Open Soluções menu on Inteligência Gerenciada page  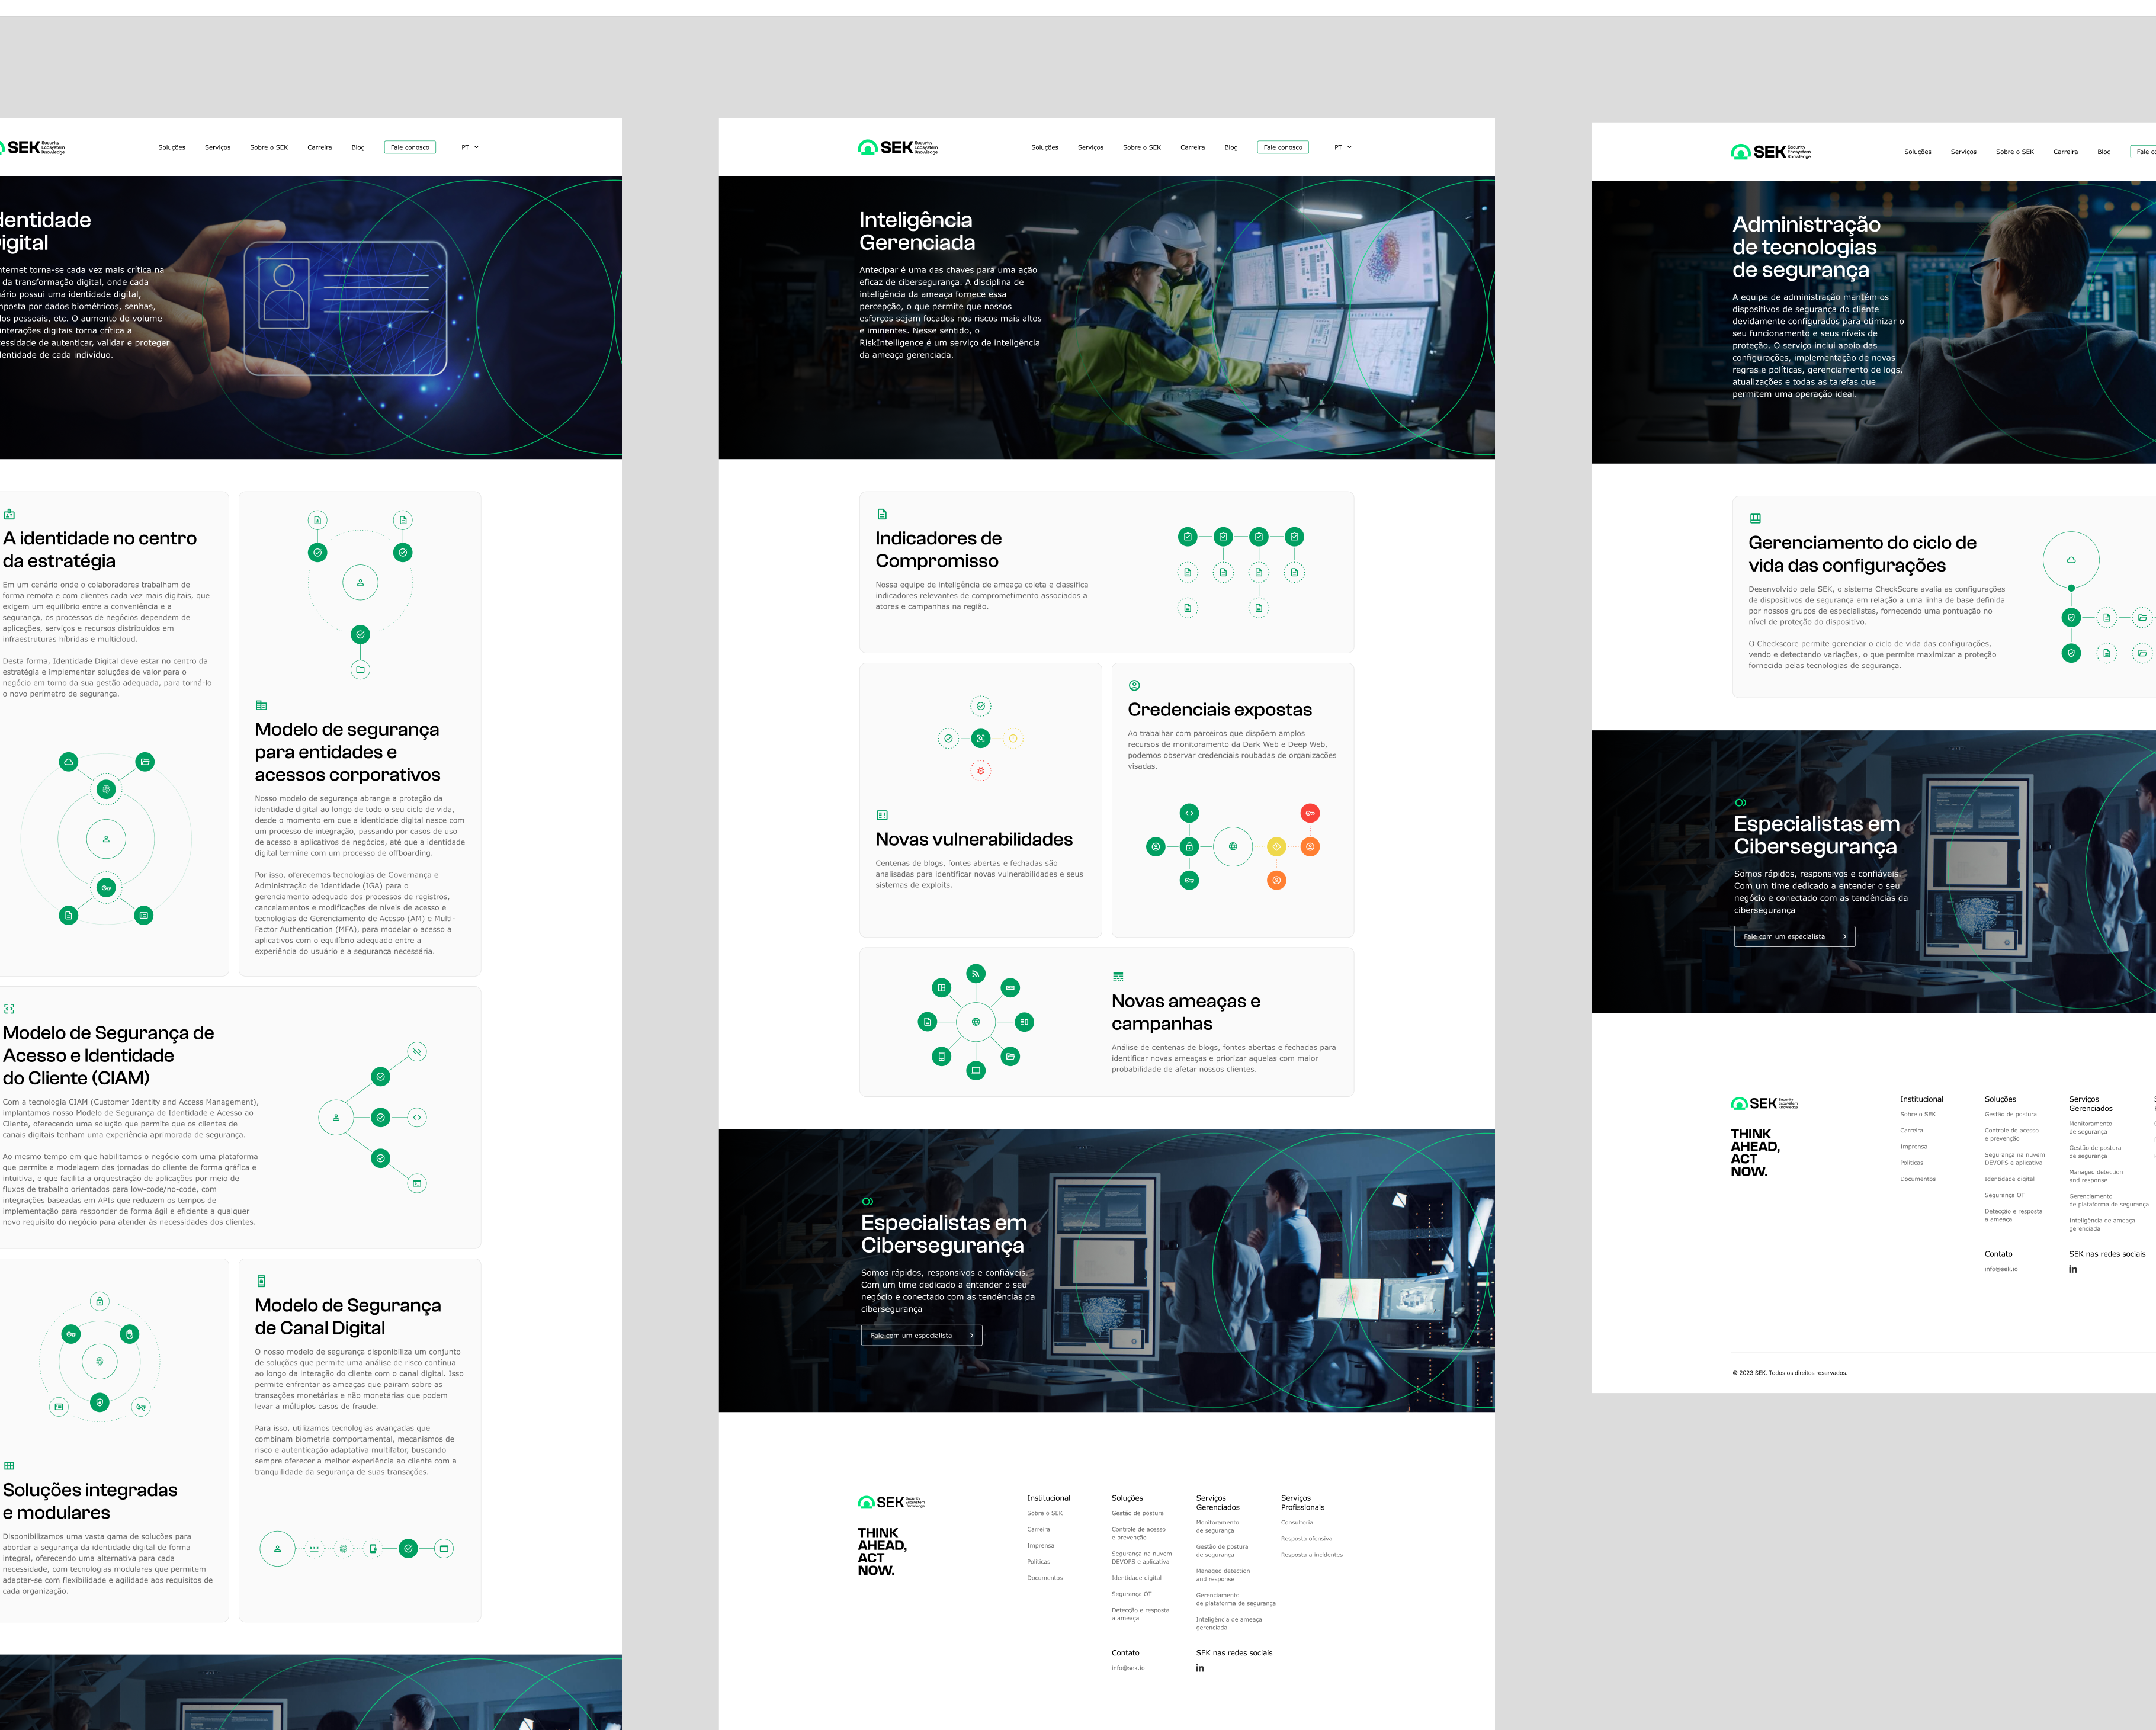pos(1044,147)
